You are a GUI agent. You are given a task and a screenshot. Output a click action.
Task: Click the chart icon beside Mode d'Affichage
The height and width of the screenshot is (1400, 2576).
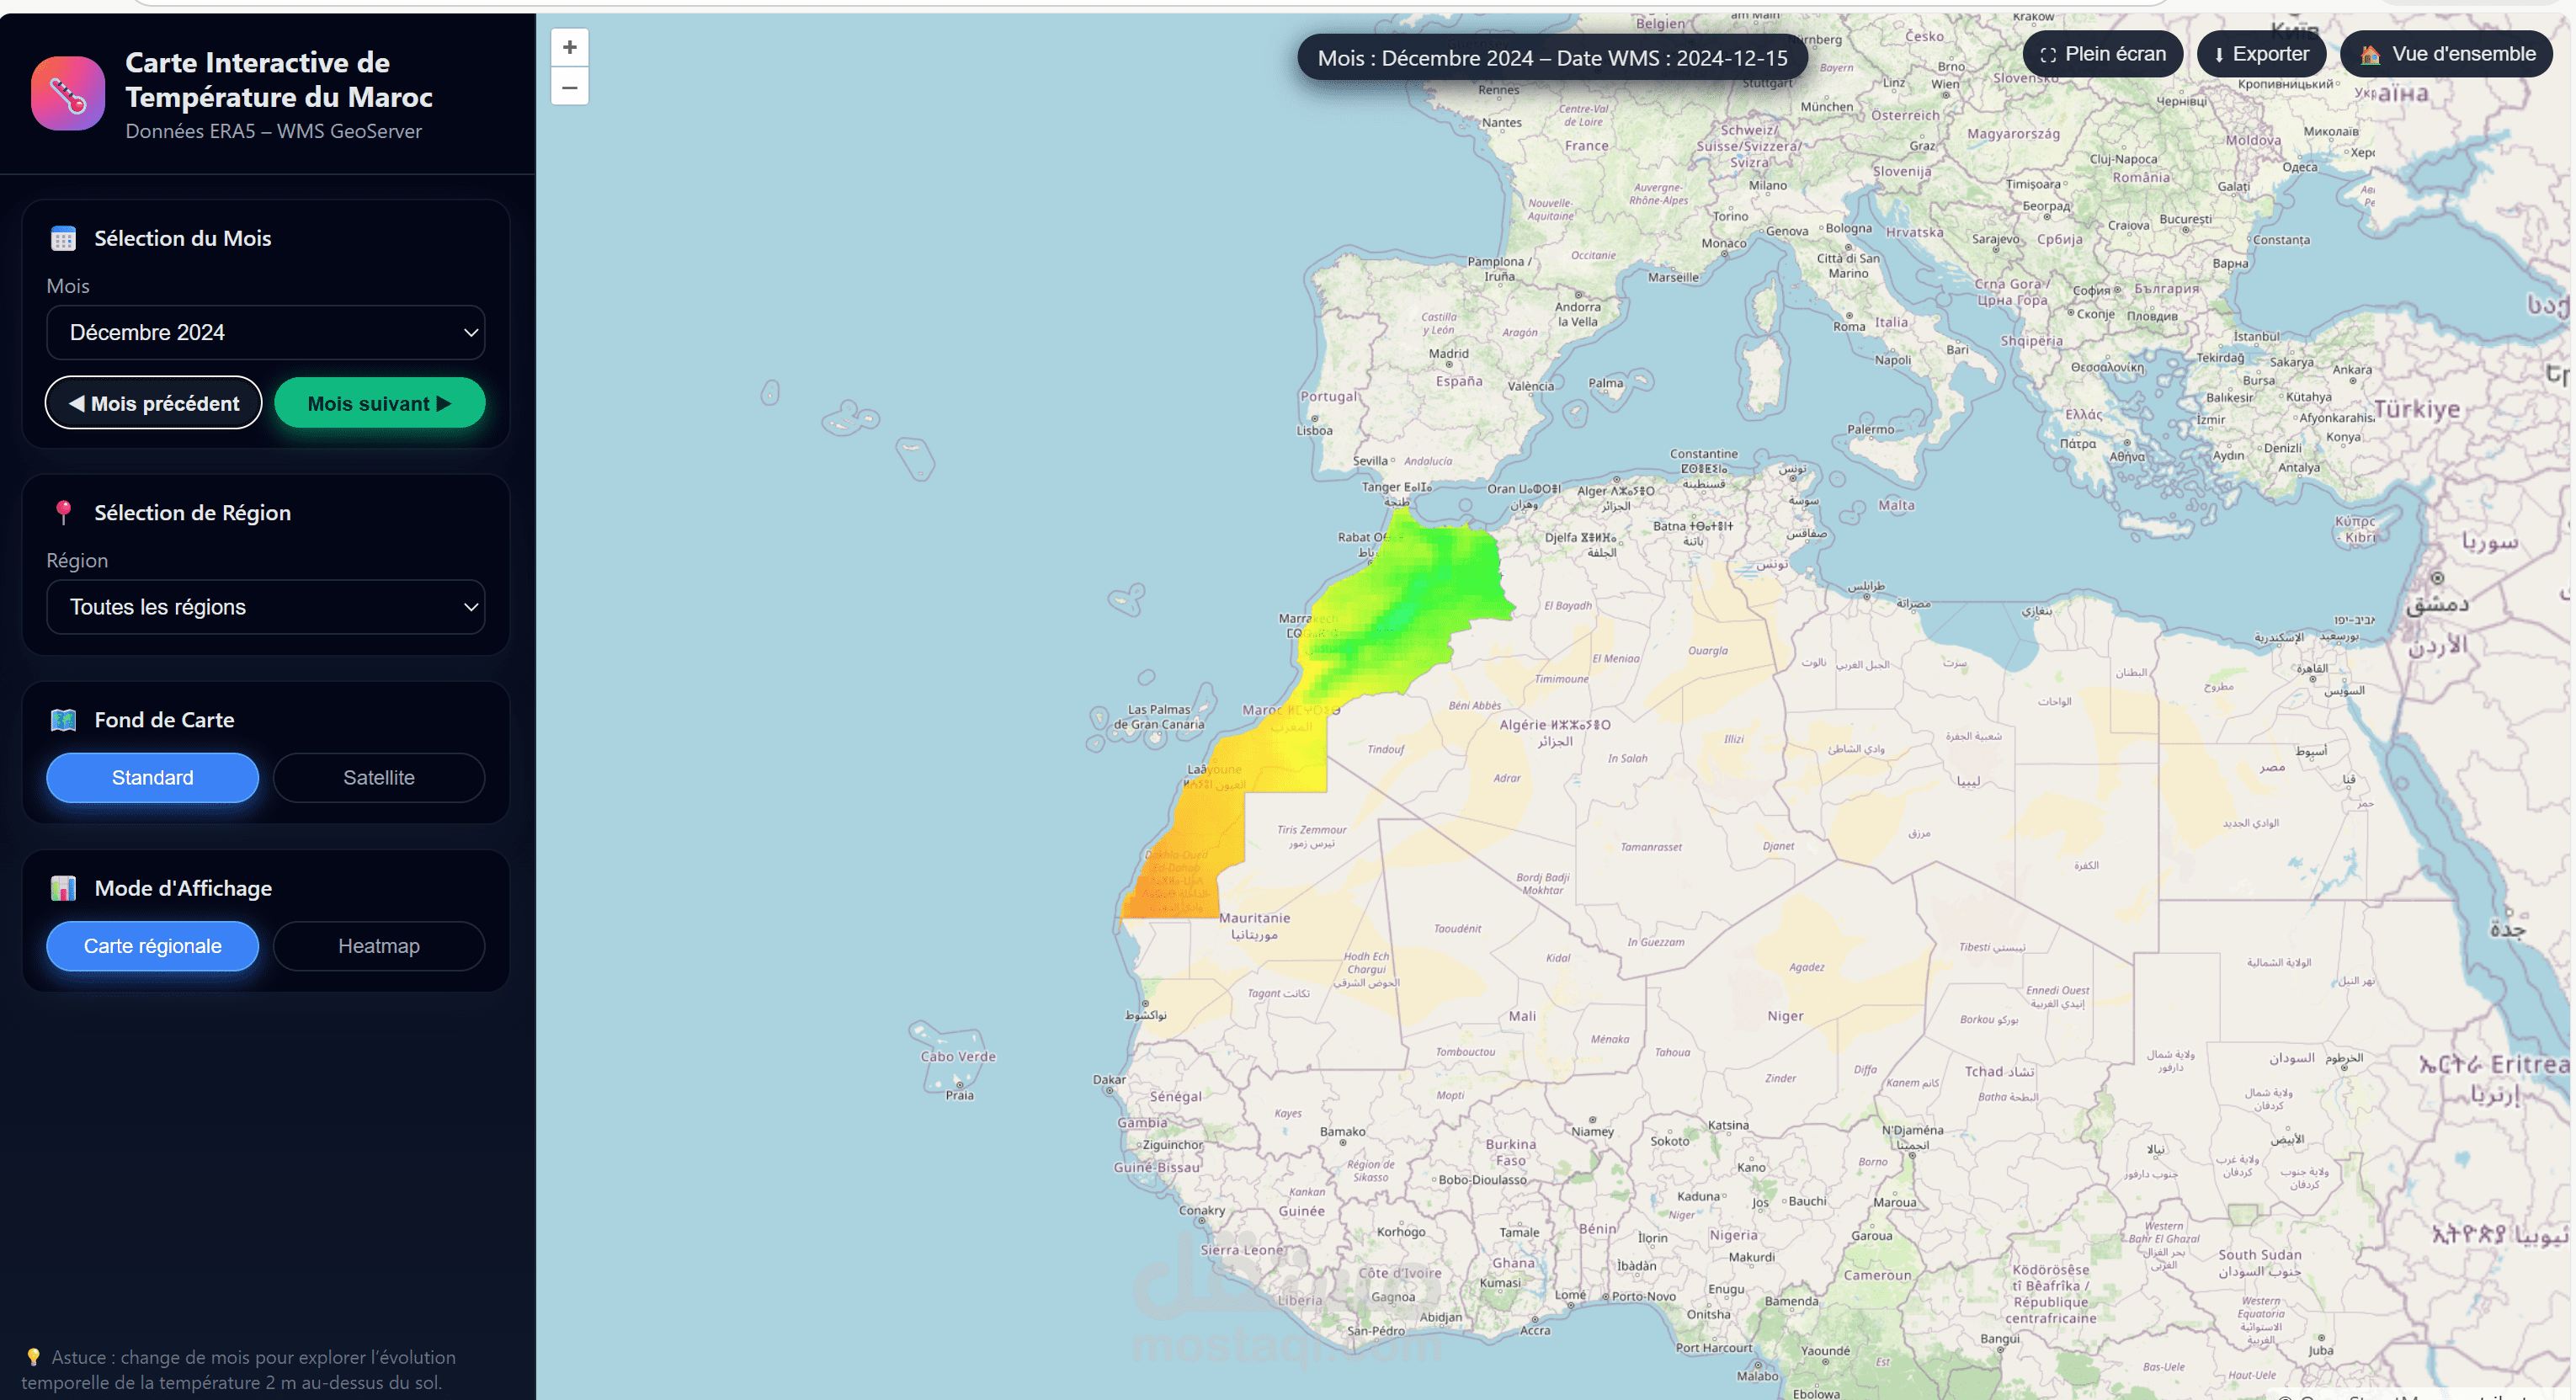63,887
